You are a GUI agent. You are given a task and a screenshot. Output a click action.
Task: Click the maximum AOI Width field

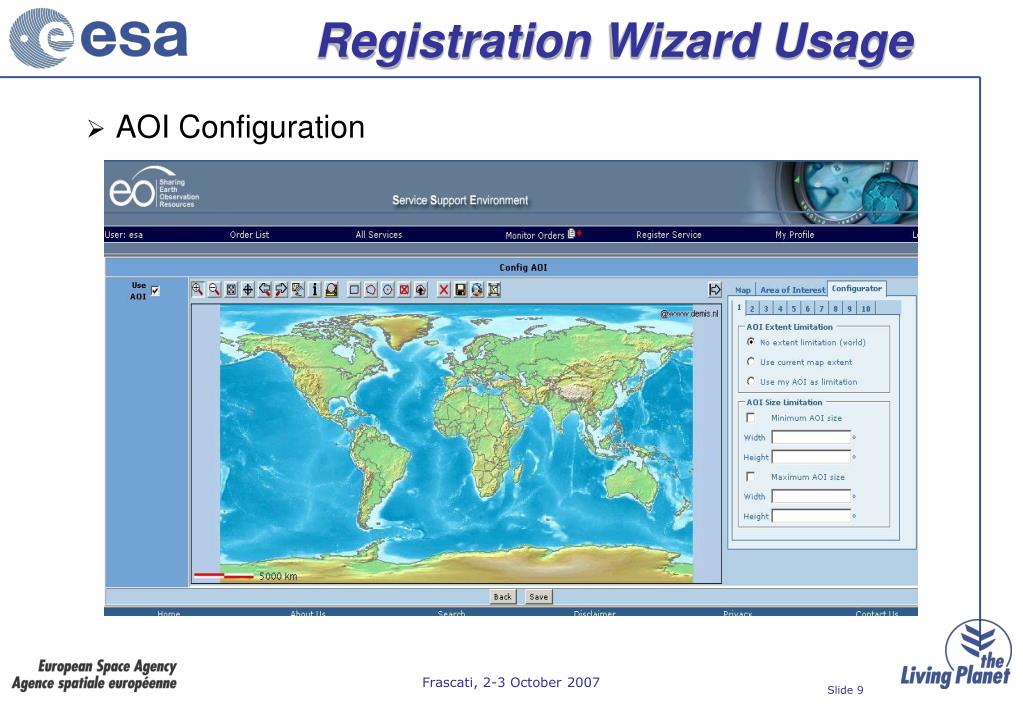coord(811,497)
